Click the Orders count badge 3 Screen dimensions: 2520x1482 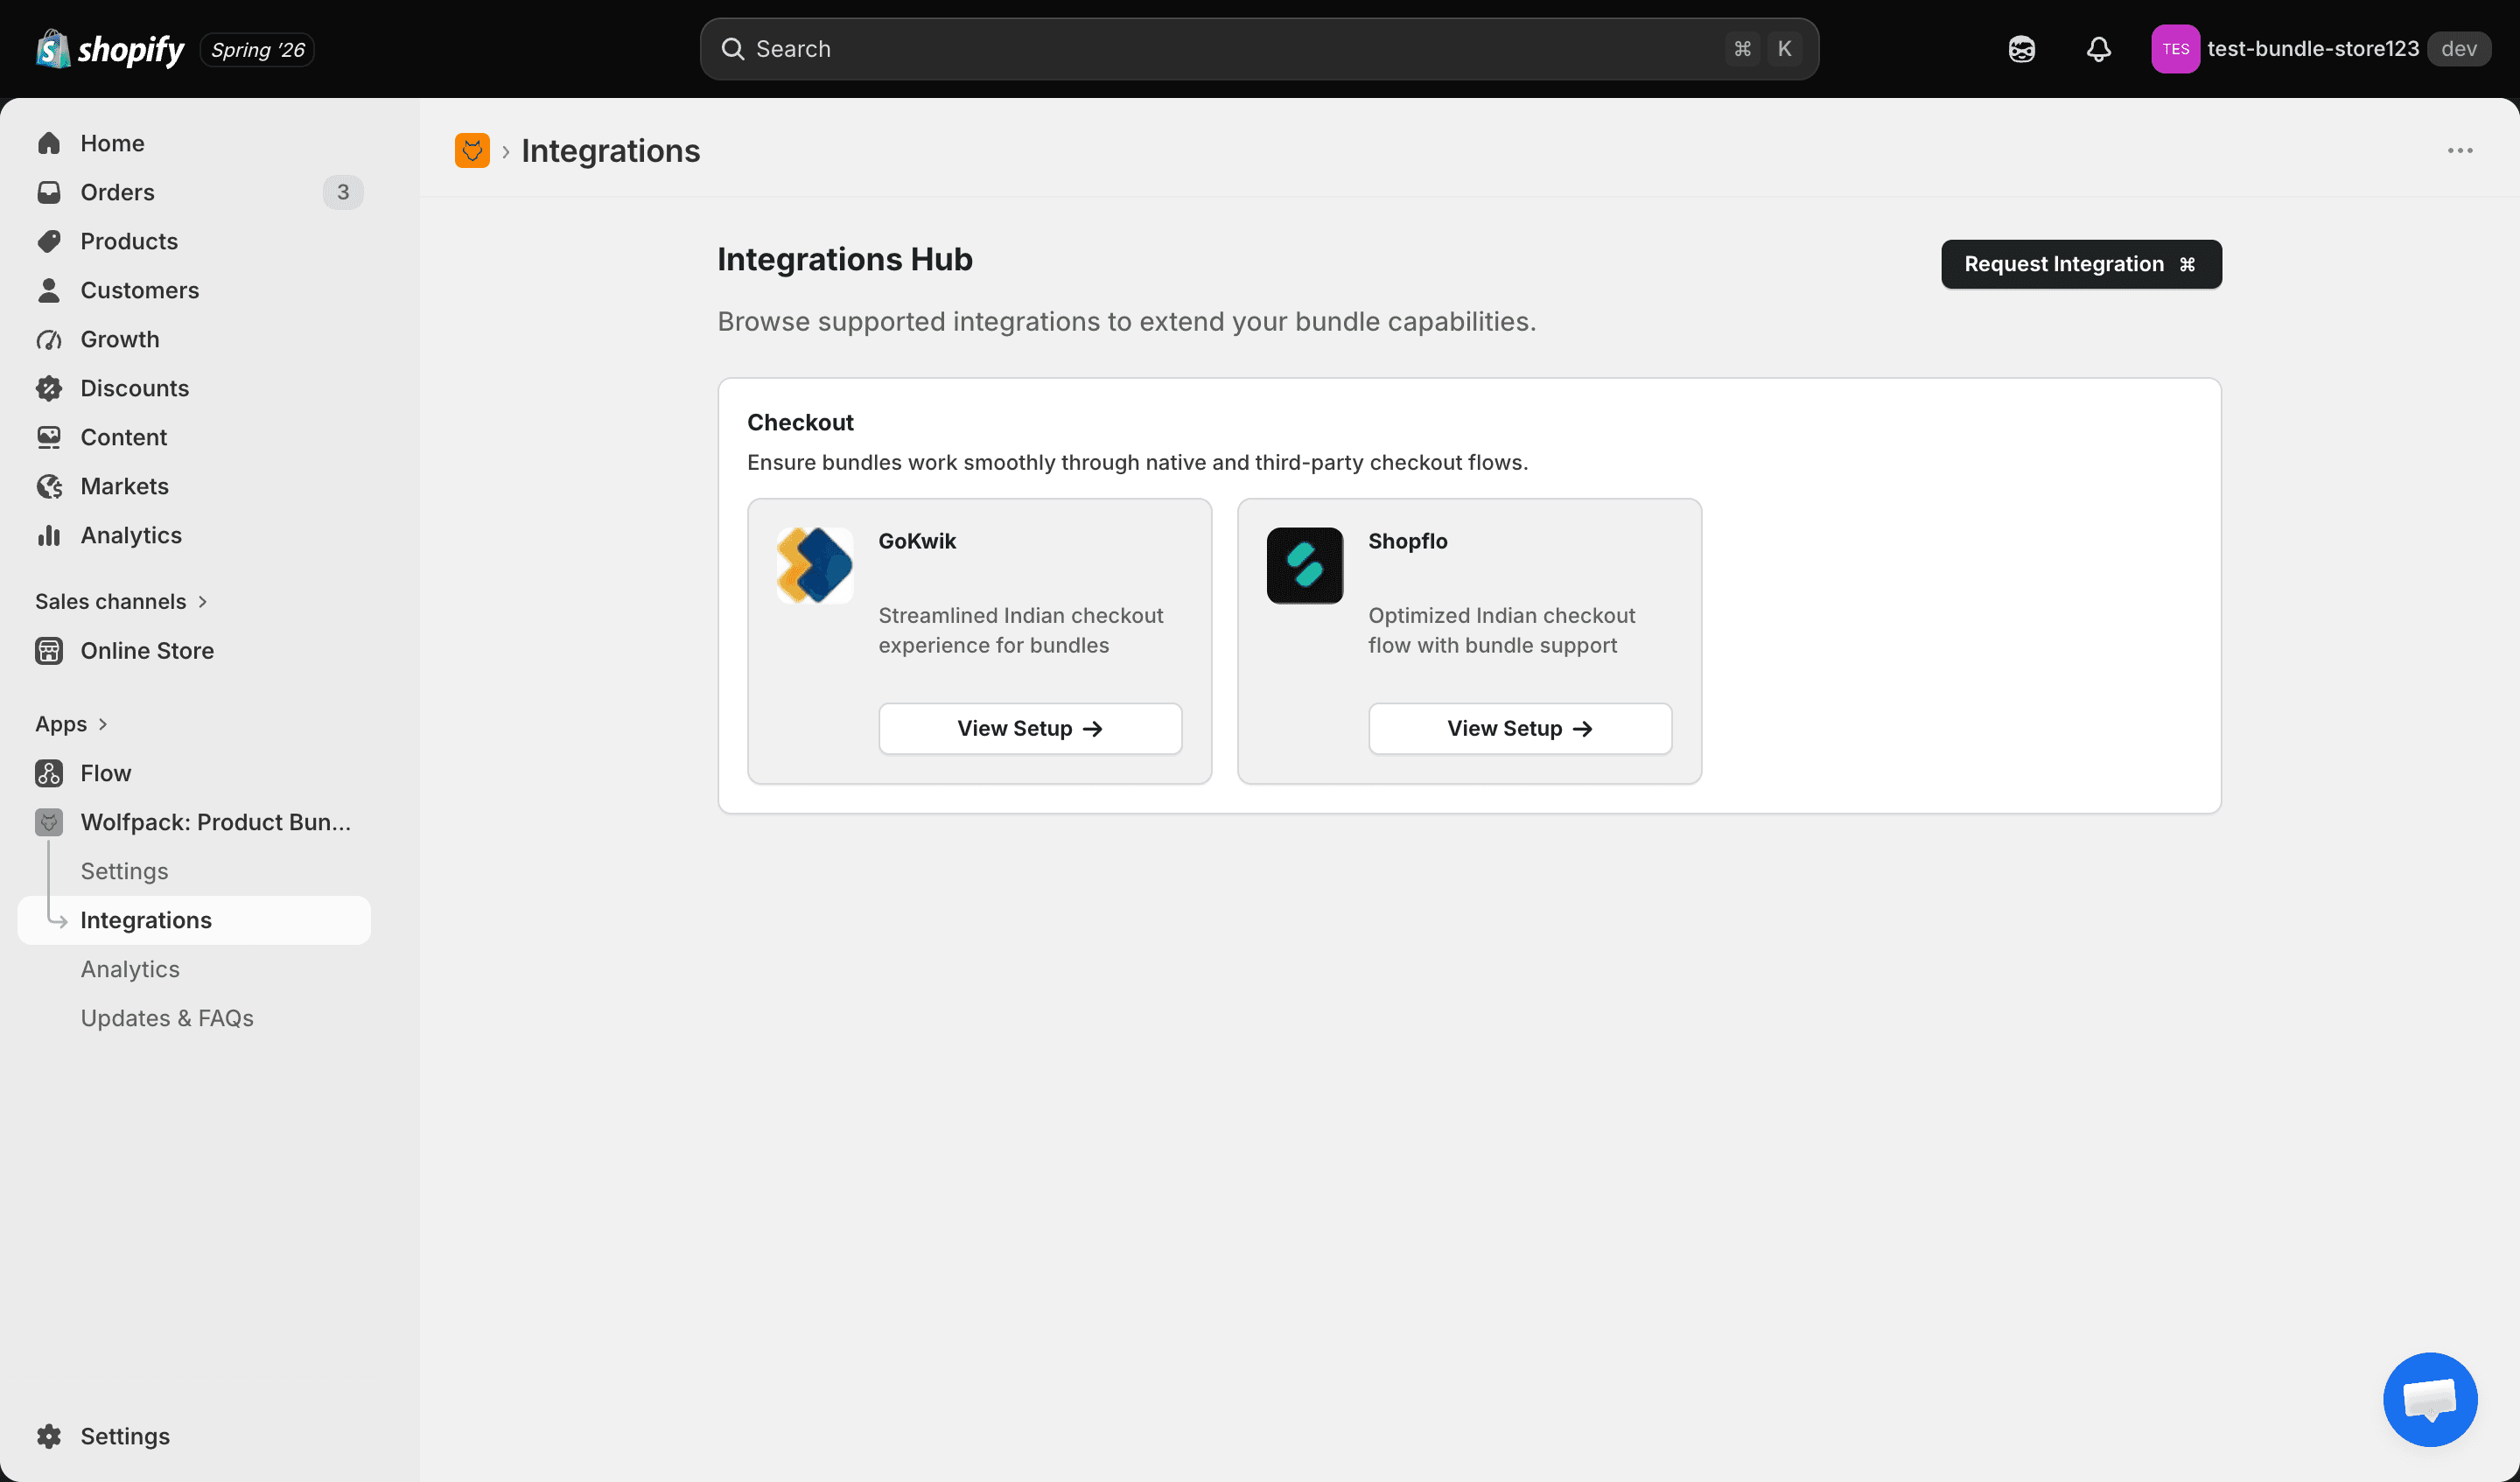(x=343, y=192)
